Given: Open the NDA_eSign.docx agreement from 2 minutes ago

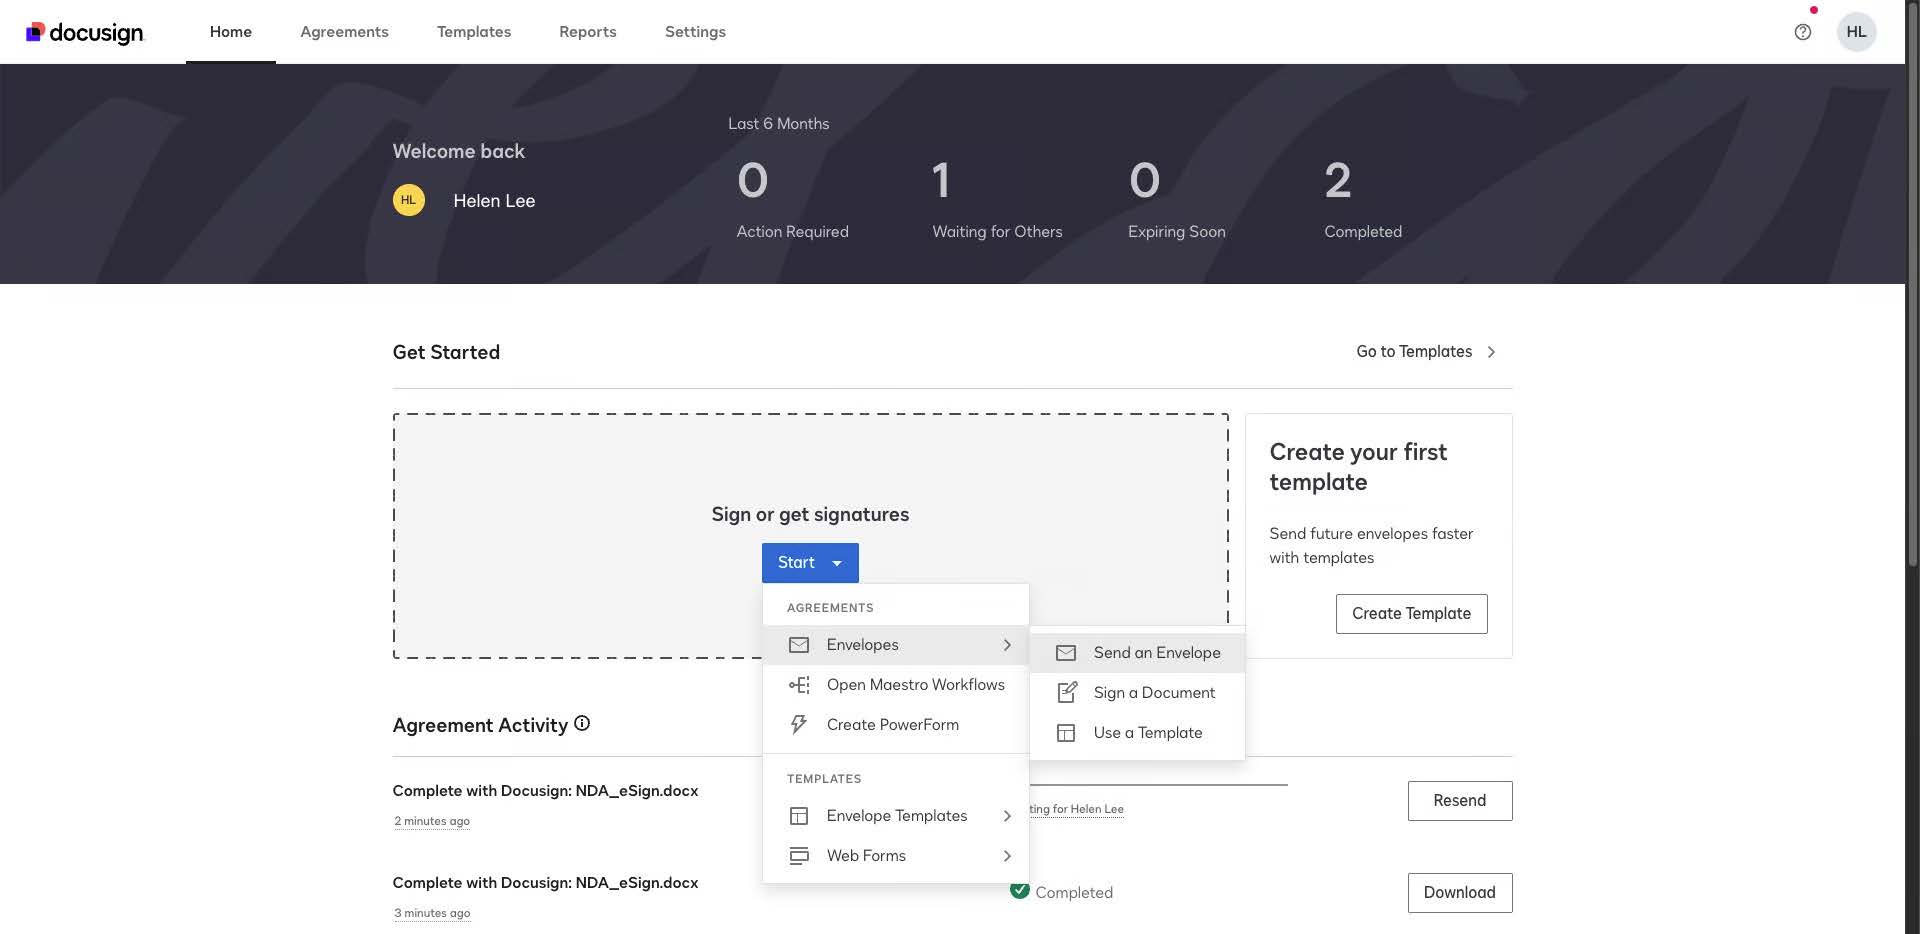Looking at the screenshot, I should click(x=545, y=791).
